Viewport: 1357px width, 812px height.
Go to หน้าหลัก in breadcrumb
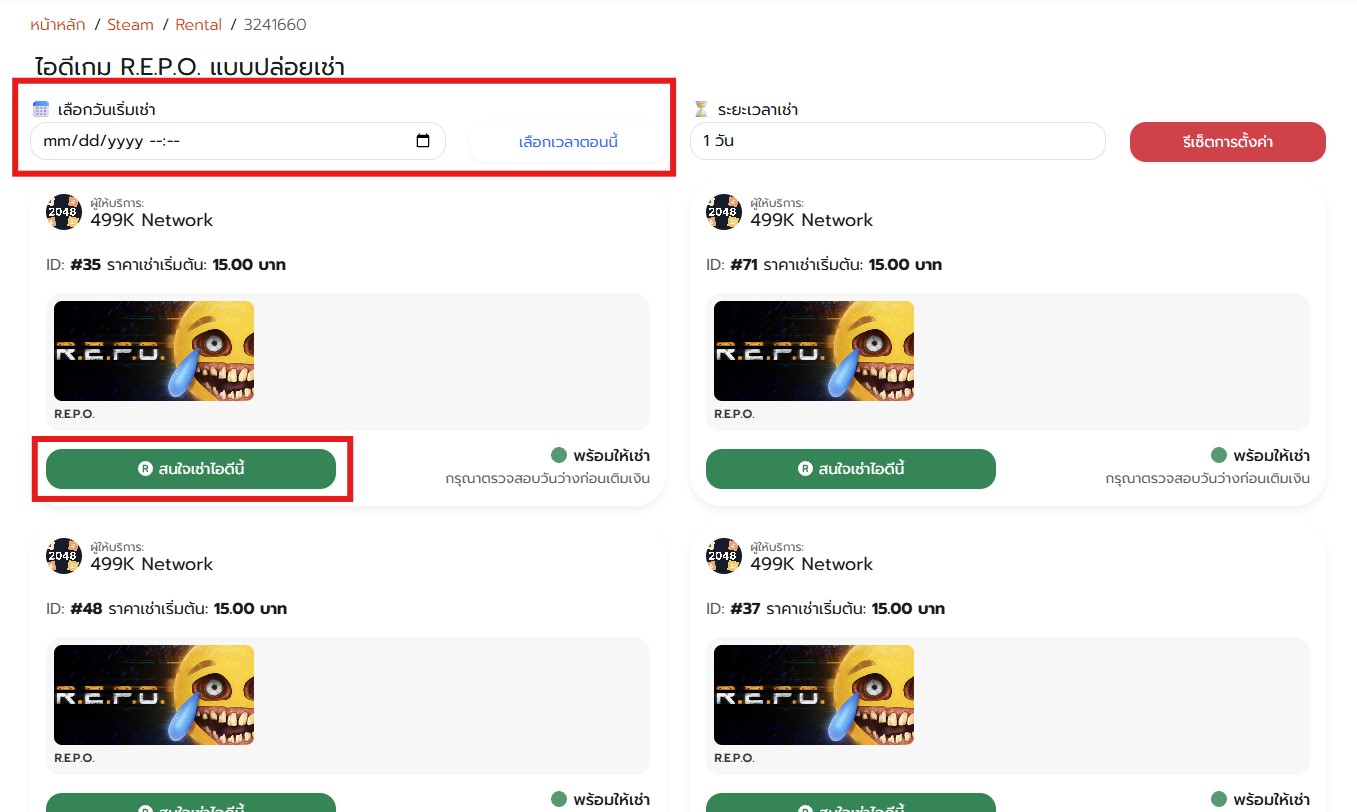tap(58, 24)
